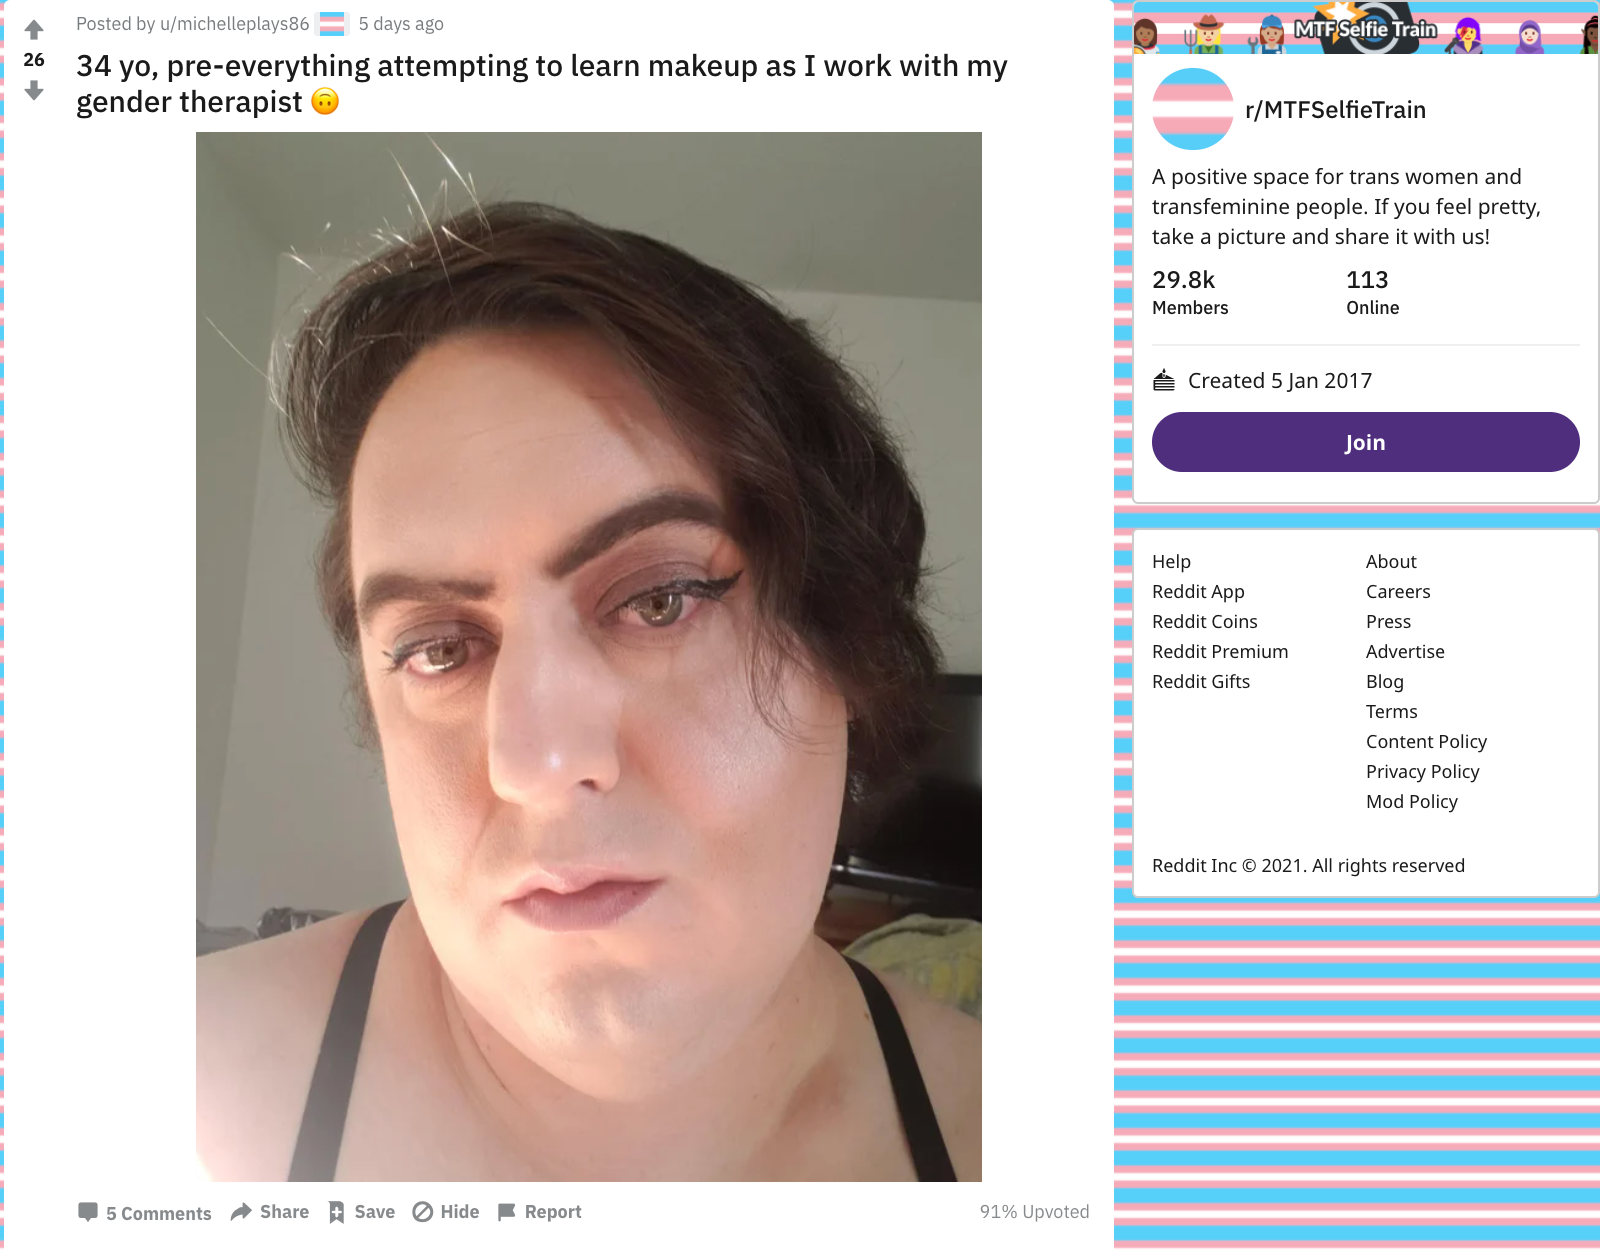Open the 5 Comments section
Image resolution: width=1600 pixels, height=1252 pixels.
pyautogui.click(x=145, y=1213)
